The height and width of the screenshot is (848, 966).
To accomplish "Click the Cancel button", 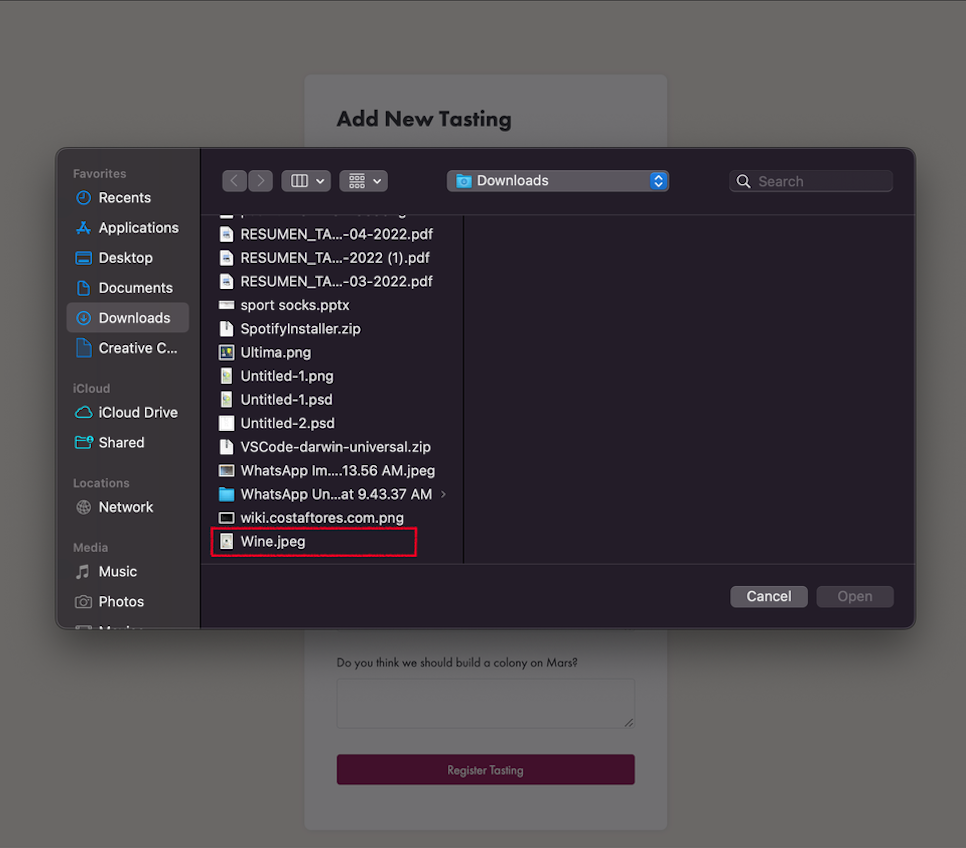I will click(x=768, y=597).
